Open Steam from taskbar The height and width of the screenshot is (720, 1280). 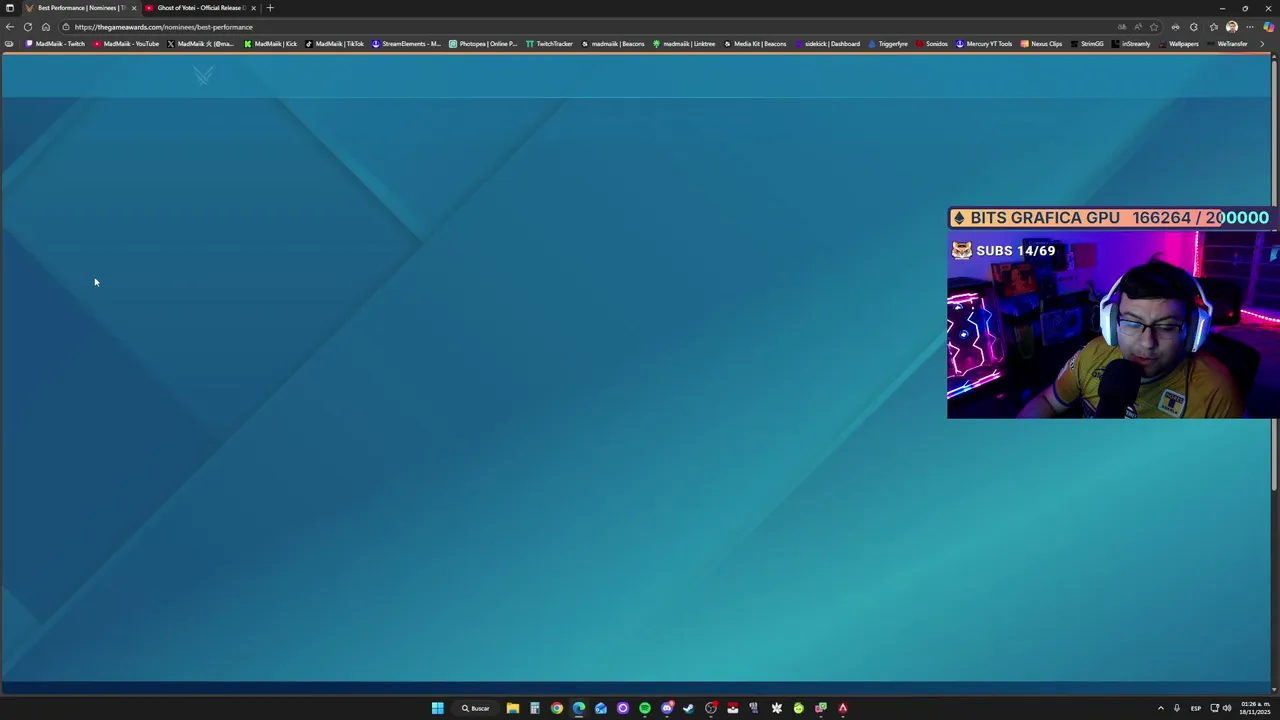pos(688,708)
